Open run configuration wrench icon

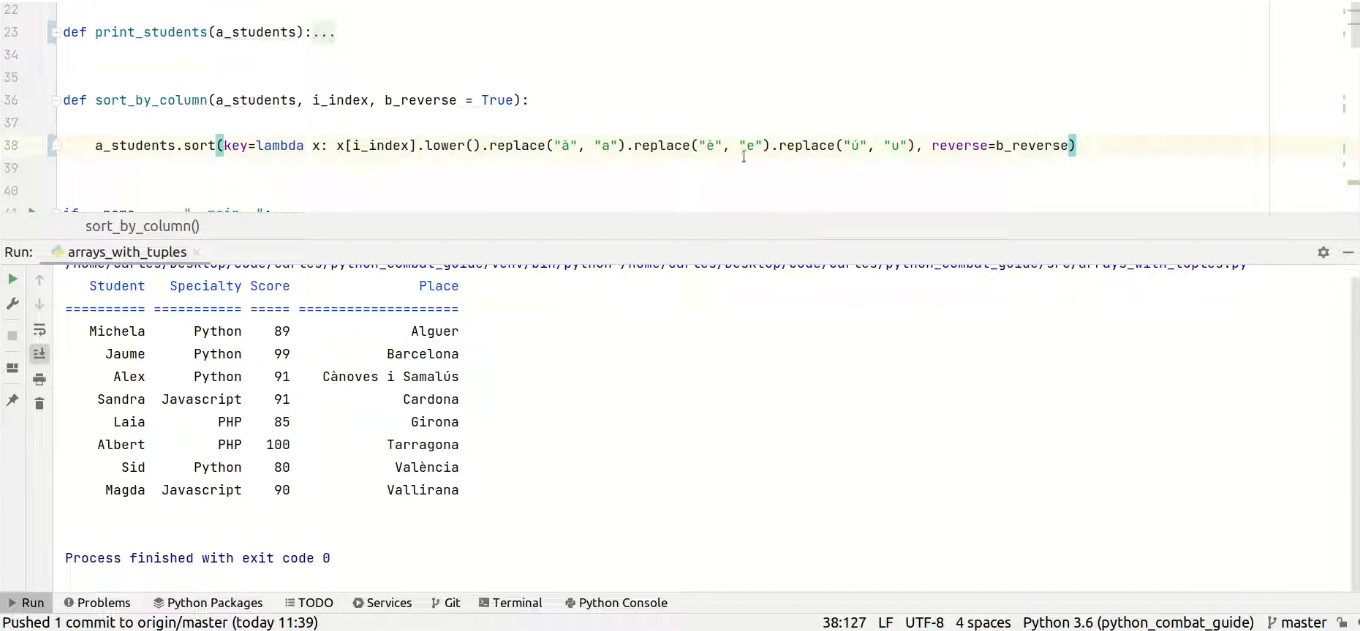click(13, 304)
